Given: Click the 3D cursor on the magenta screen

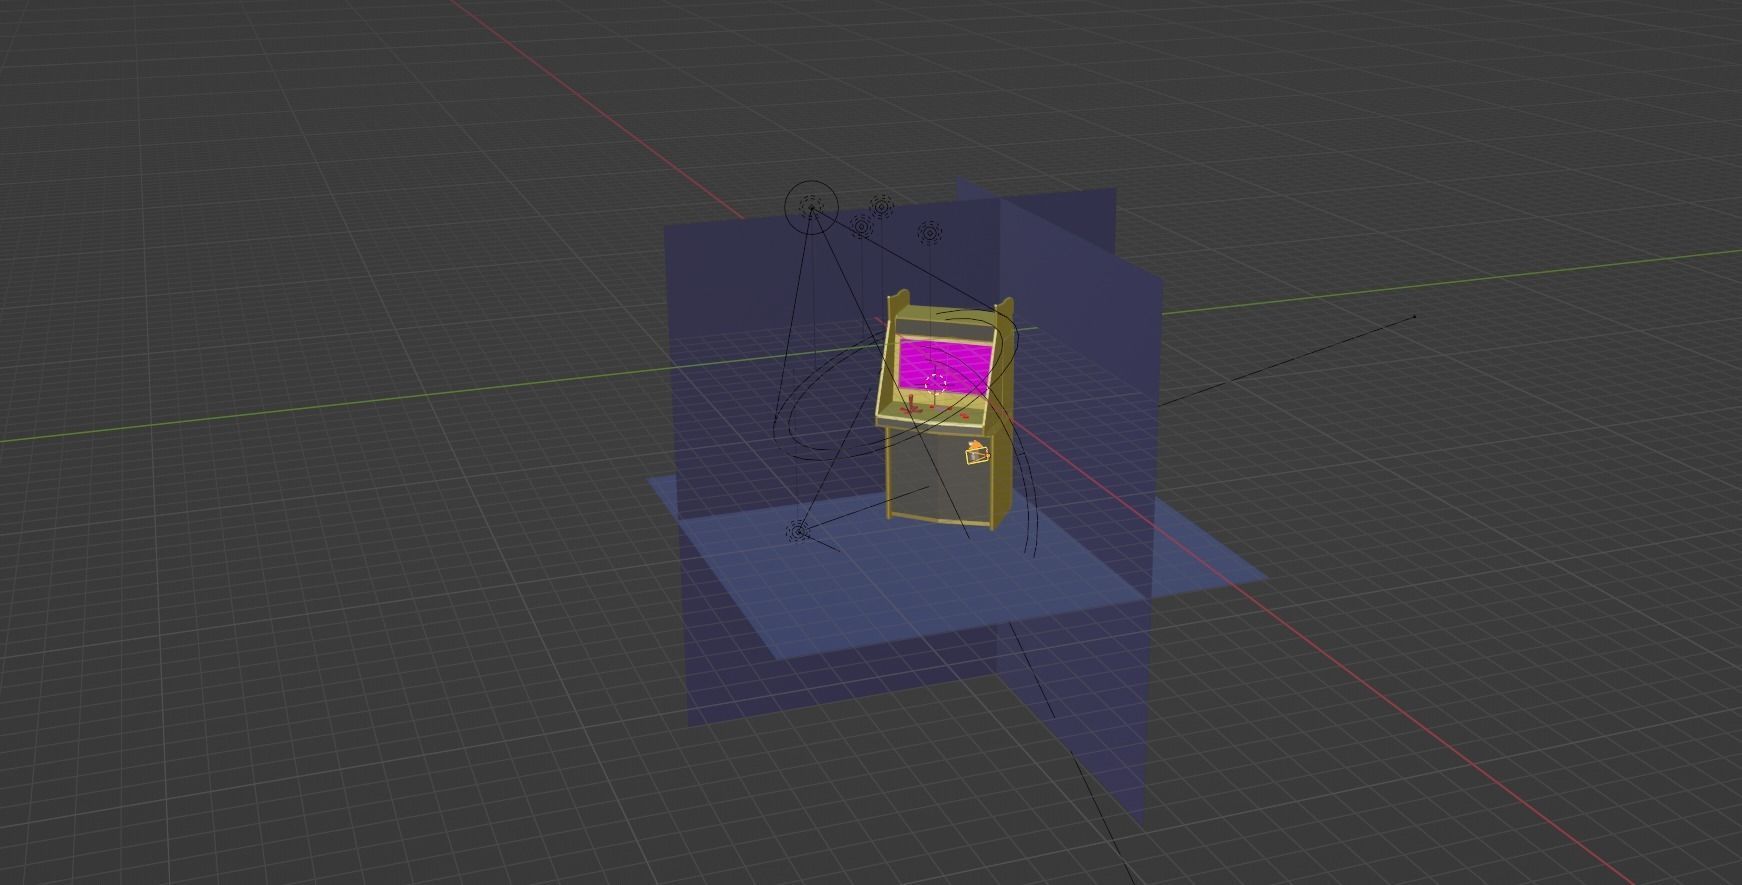Looking at the screenshot, I should pos(936,383).
